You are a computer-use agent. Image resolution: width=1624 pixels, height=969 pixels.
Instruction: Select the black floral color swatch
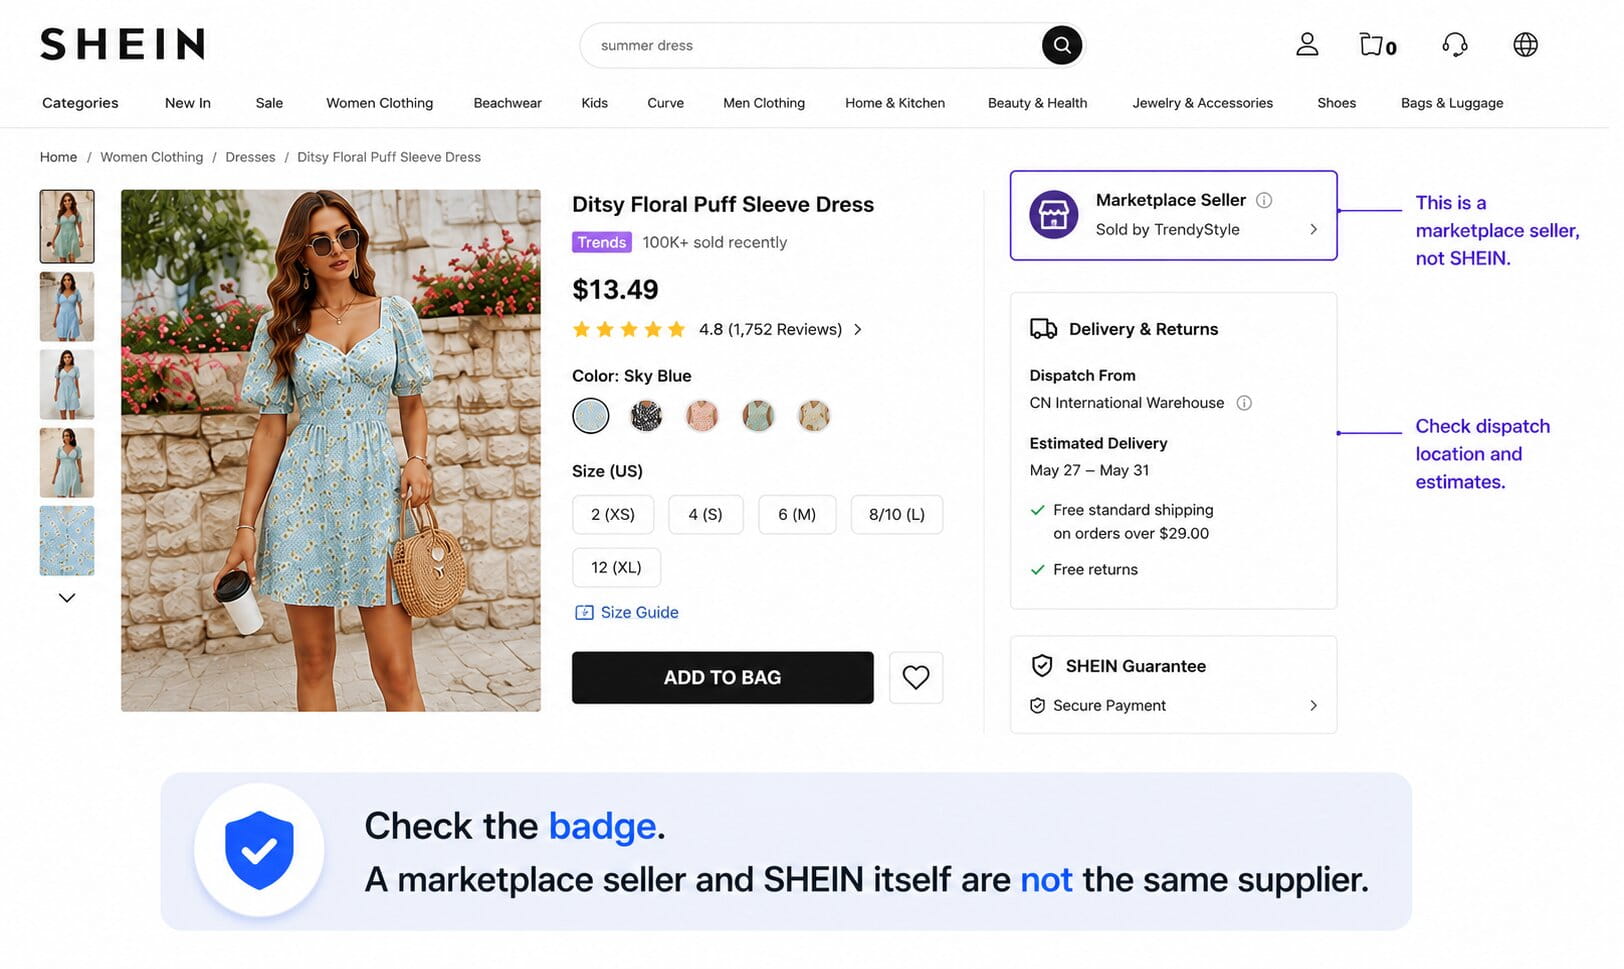click(x=647, y=416)
